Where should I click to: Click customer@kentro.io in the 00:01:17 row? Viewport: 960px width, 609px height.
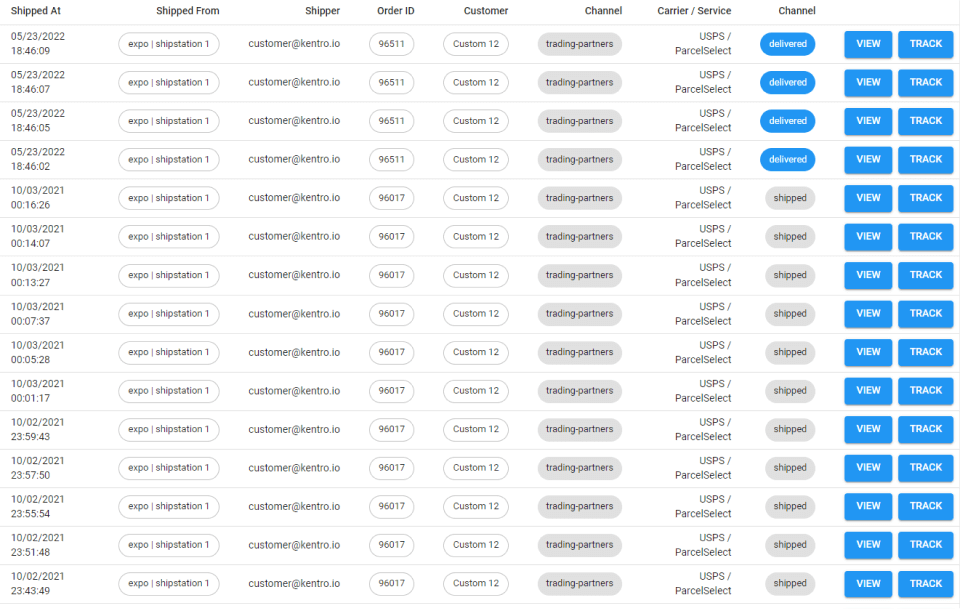point(294,391)
